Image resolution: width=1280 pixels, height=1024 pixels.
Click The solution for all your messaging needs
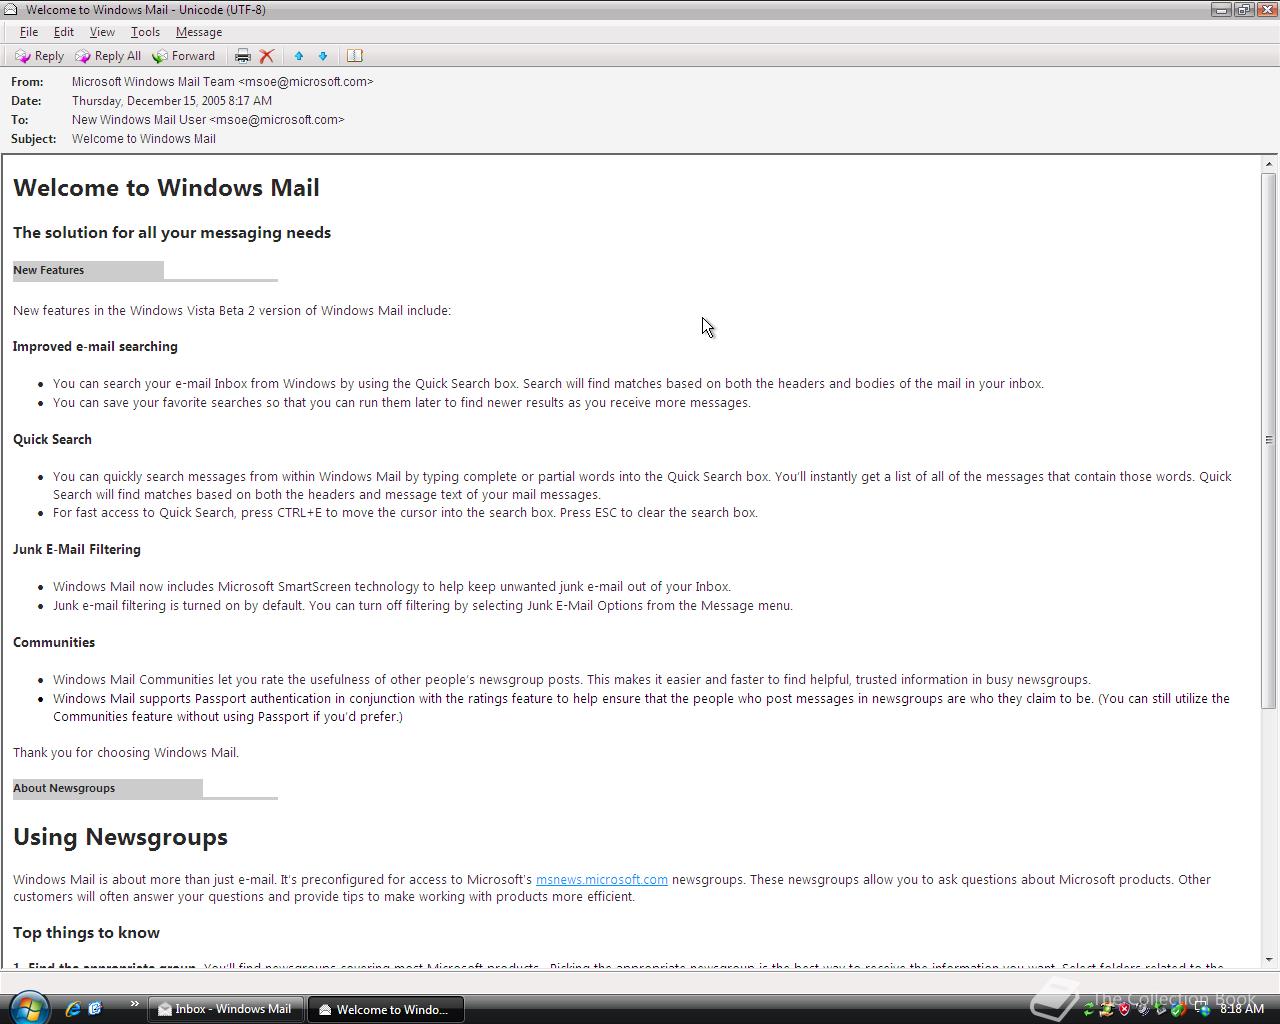(172, 233)
